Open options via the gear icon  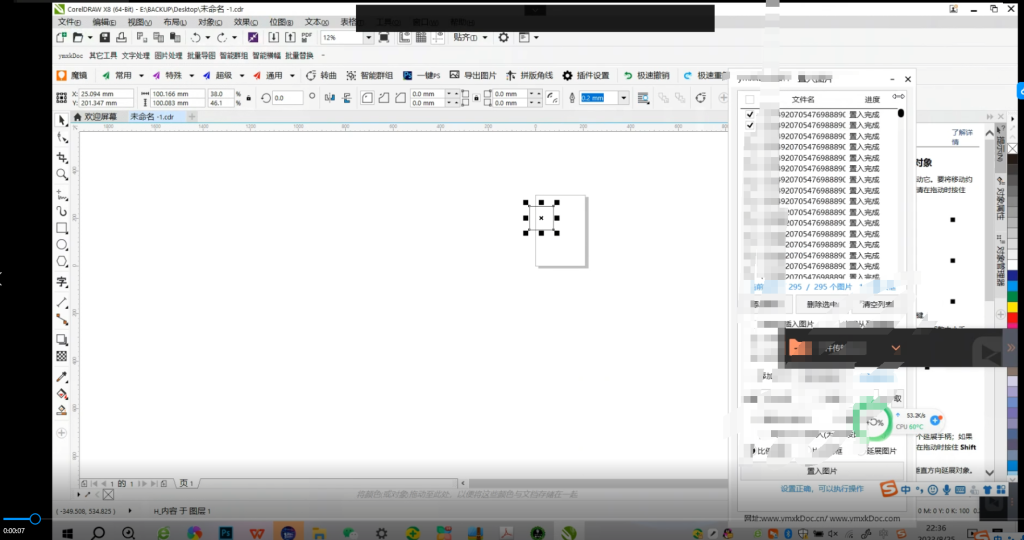[x=503, y=37]
